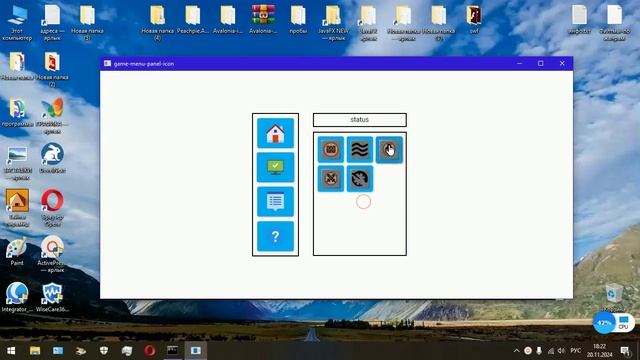Select the swf desktop icon
Image resolution: width=640 pixels, height=360 pixels.
[x=474, y=20]
